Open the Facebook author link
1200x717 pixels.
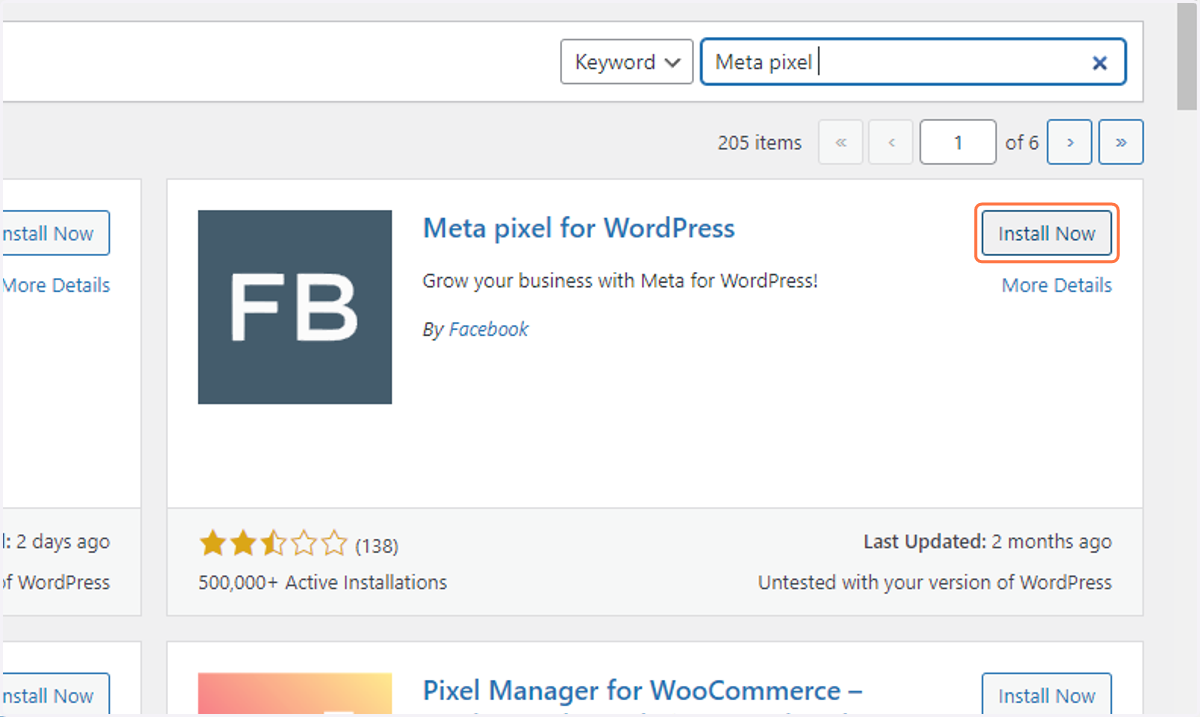click(489, 329)
